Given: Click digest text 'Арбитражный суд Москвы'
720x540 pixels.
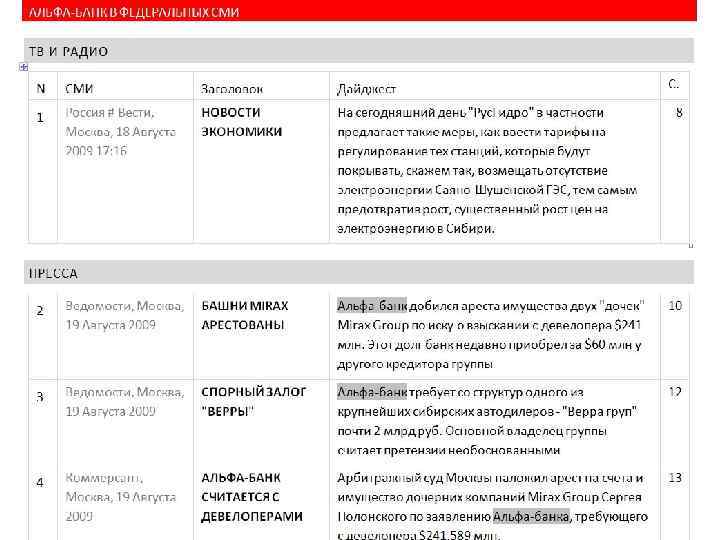Looking at the screenshot, I should (413, 478).
